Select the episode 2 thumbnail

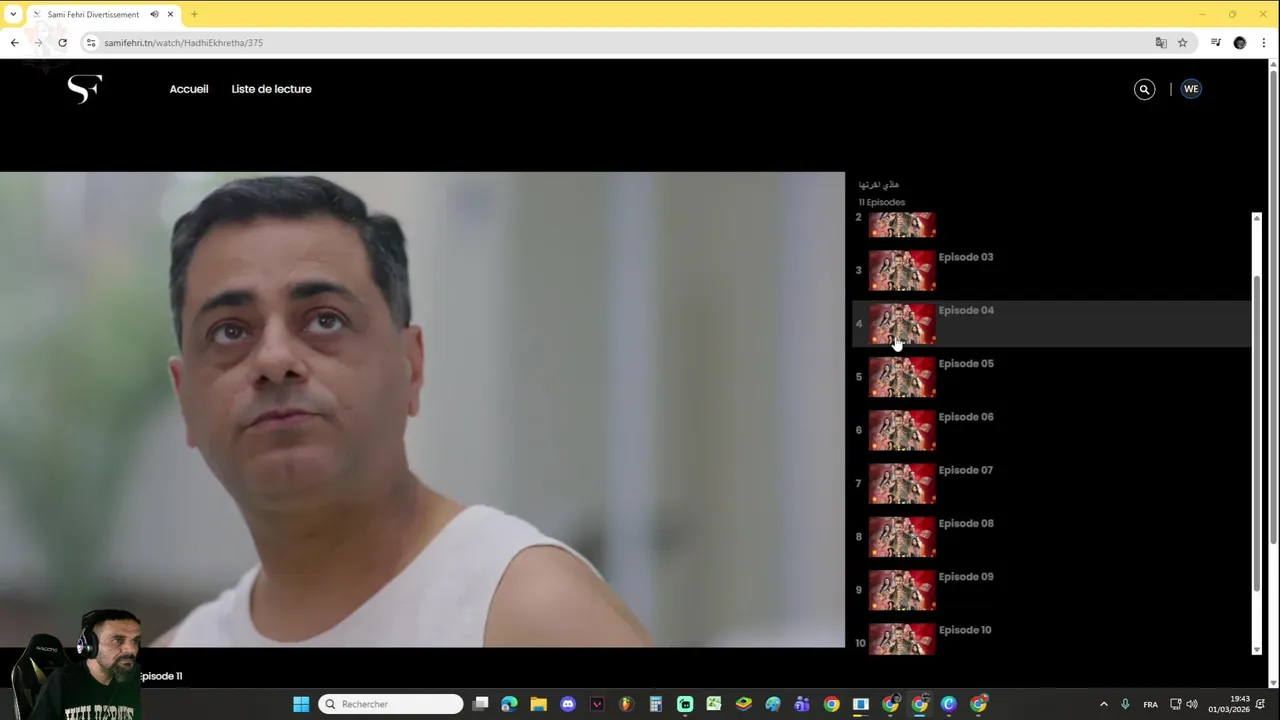coord(902,225)
